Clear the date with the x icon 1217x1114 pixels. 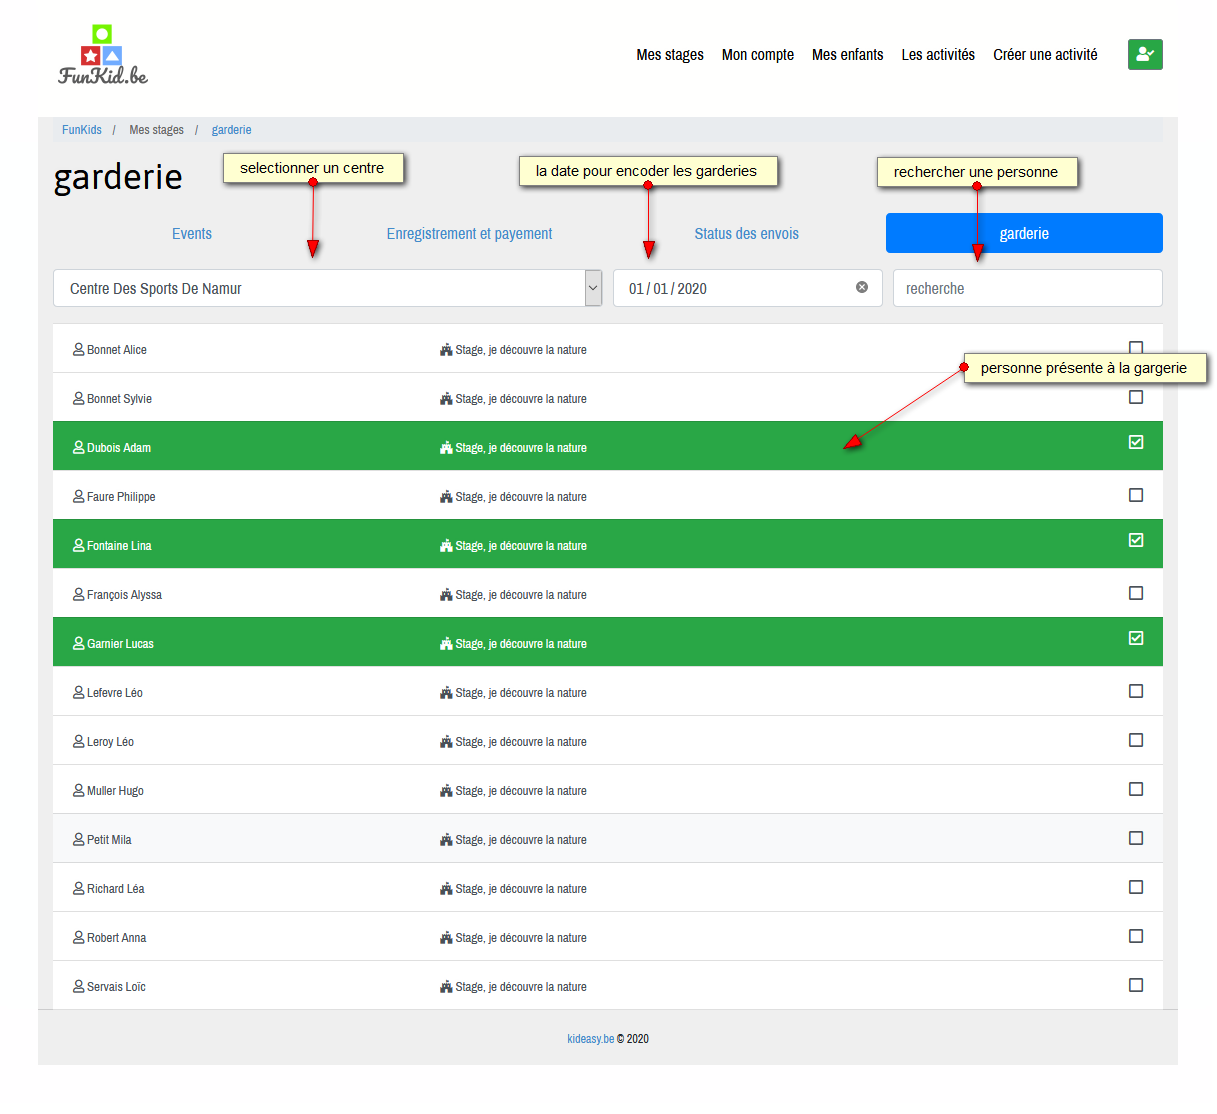pos(861,288)
